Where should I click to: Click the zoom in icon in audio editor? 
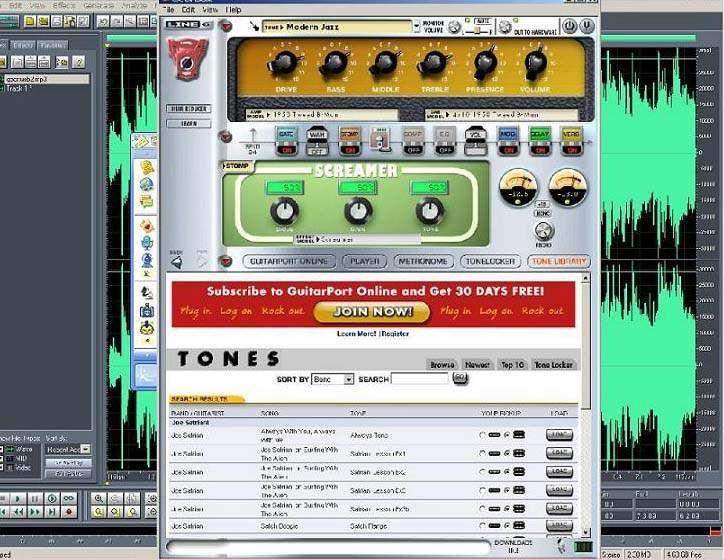point(98,499)
